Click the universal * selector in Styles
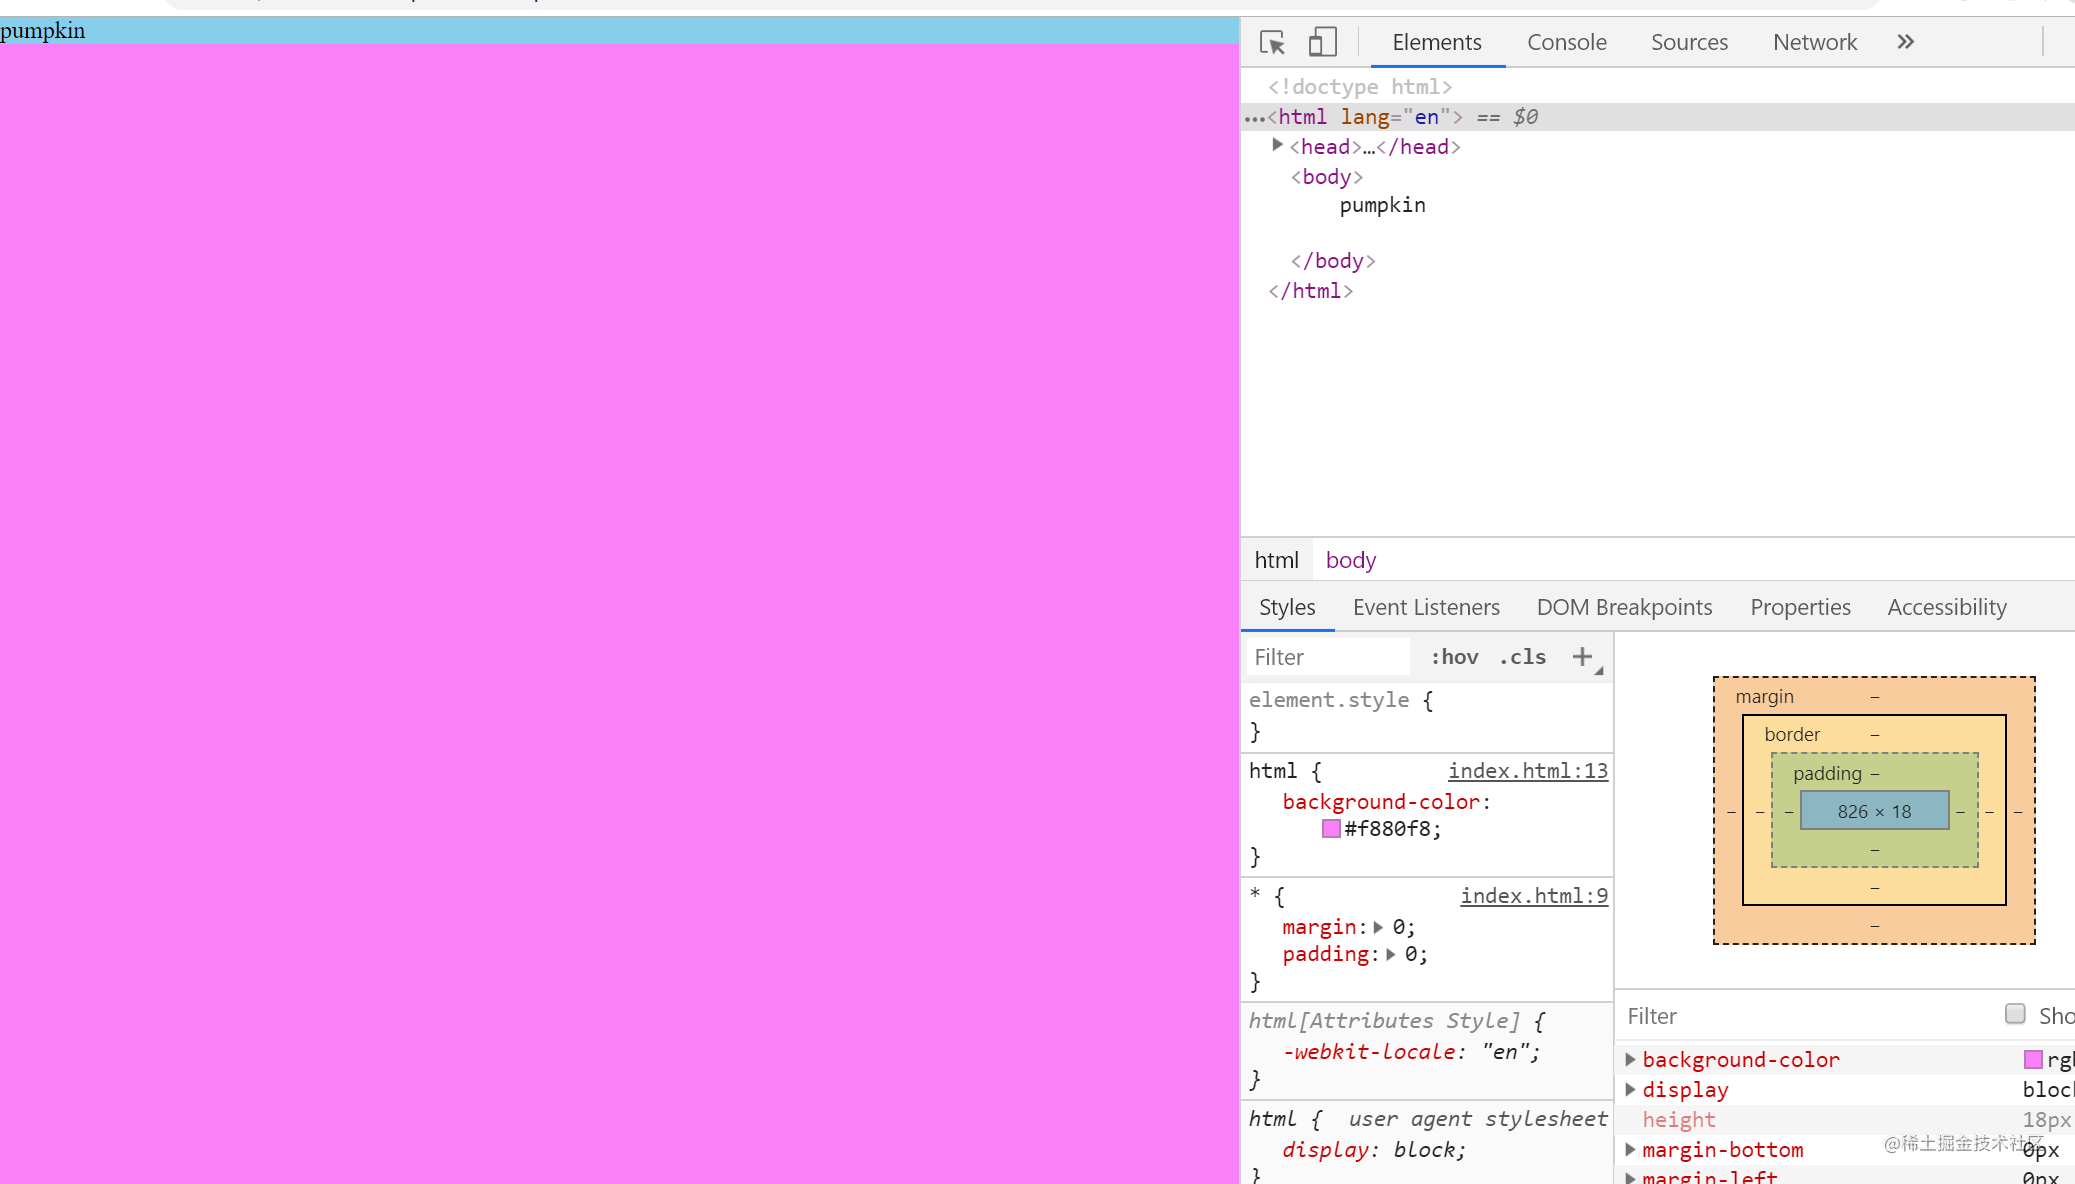The width and height of the screenshot is (2075, 1184). tap(1255, 895)
